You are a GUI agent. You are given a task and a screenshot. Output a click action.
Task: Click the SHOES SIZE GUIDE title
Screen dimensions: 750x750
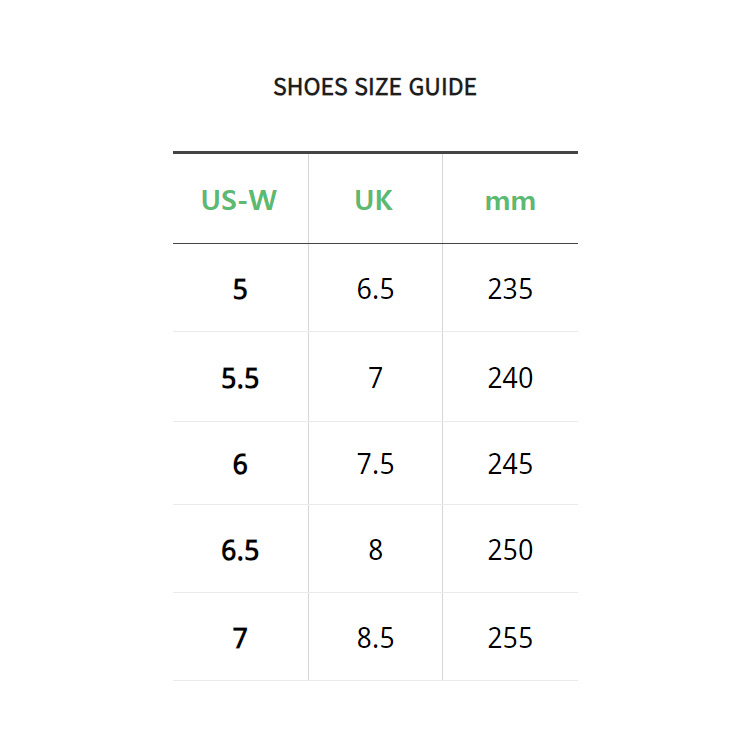coord(375,87)
